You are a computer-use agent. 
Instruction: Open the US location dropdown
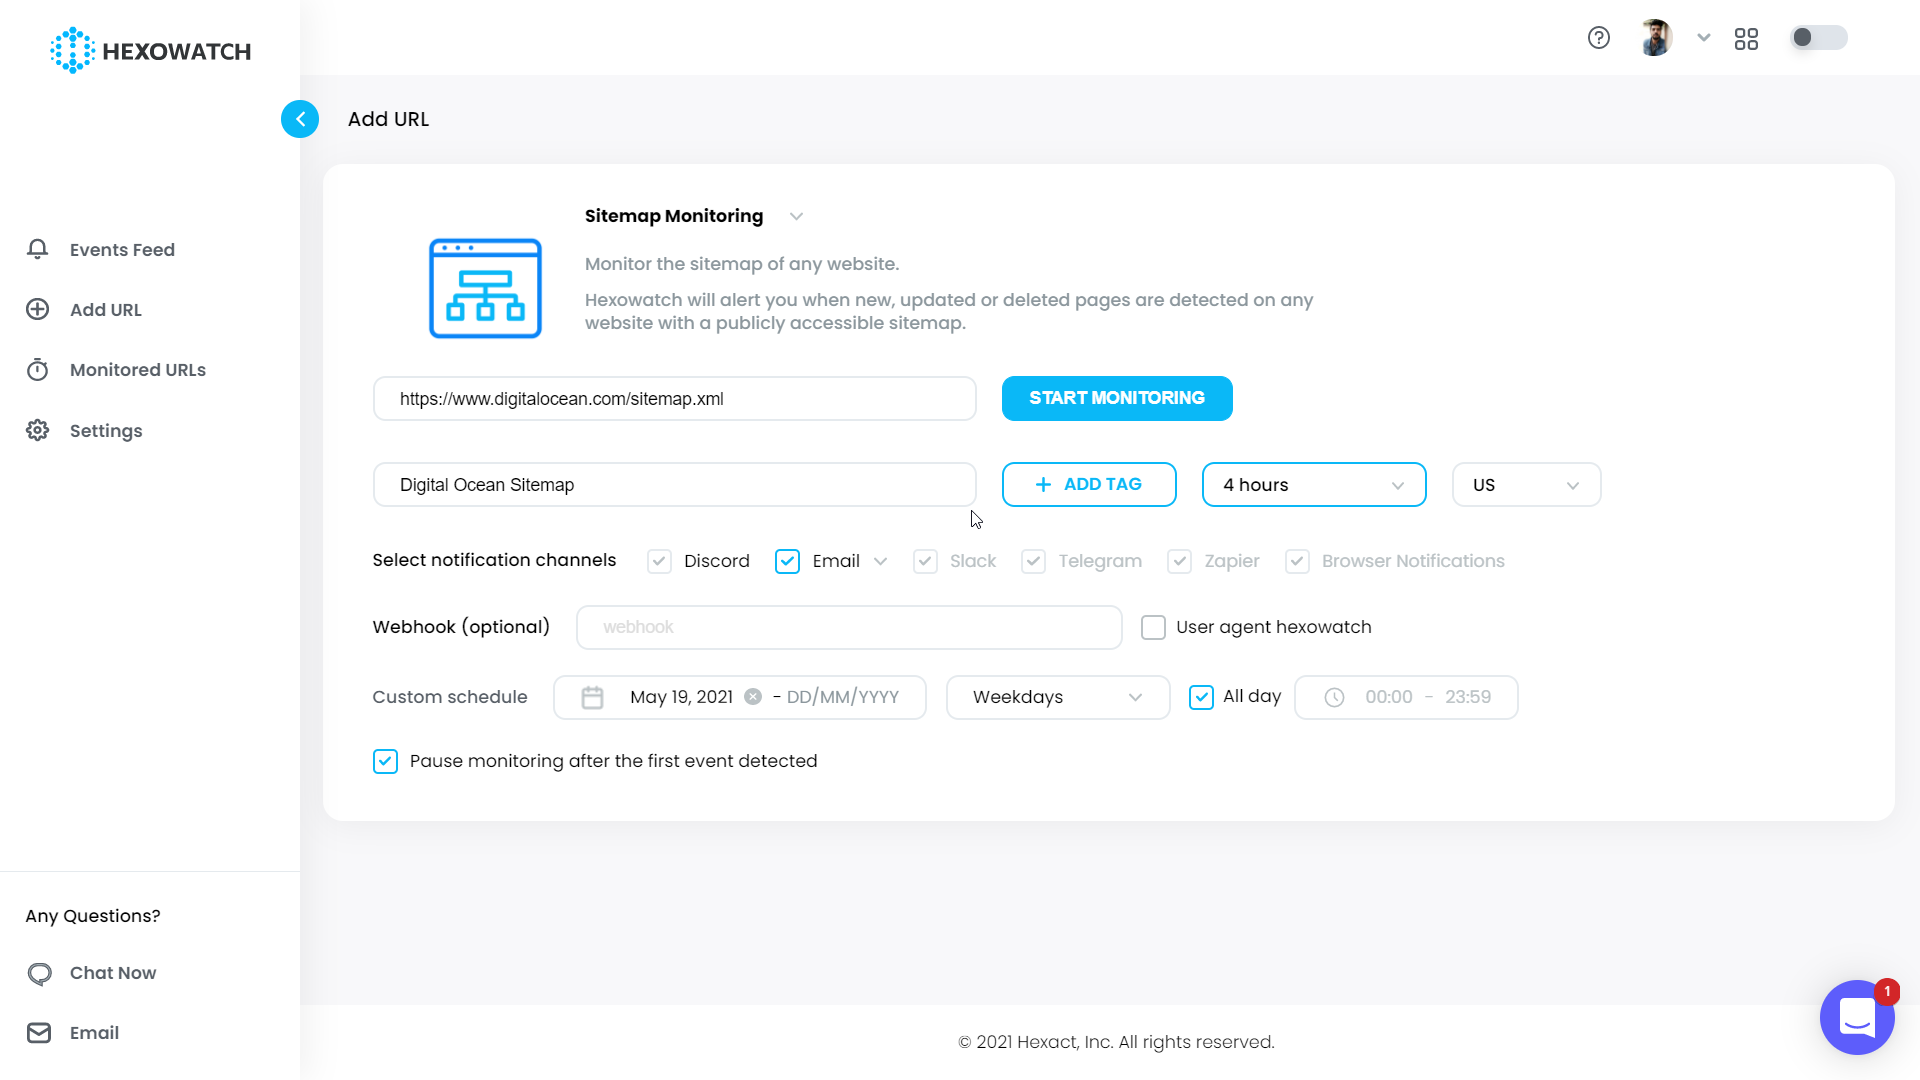click(x=1526, y=485)
